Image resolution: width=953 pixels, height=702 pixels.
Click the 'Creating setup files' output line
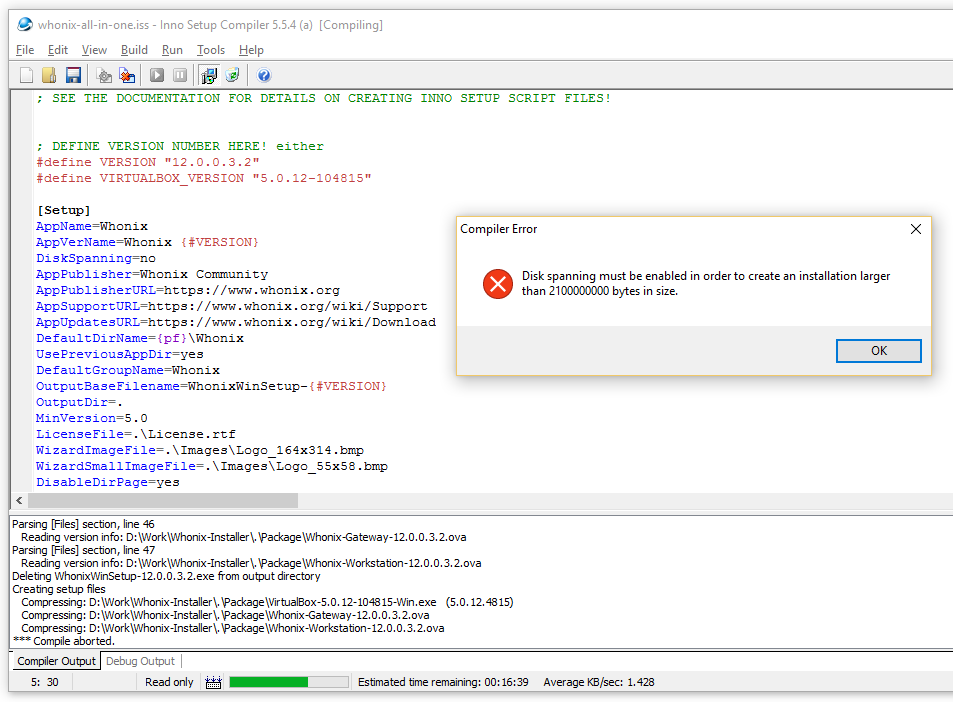(x=59, y=589)
